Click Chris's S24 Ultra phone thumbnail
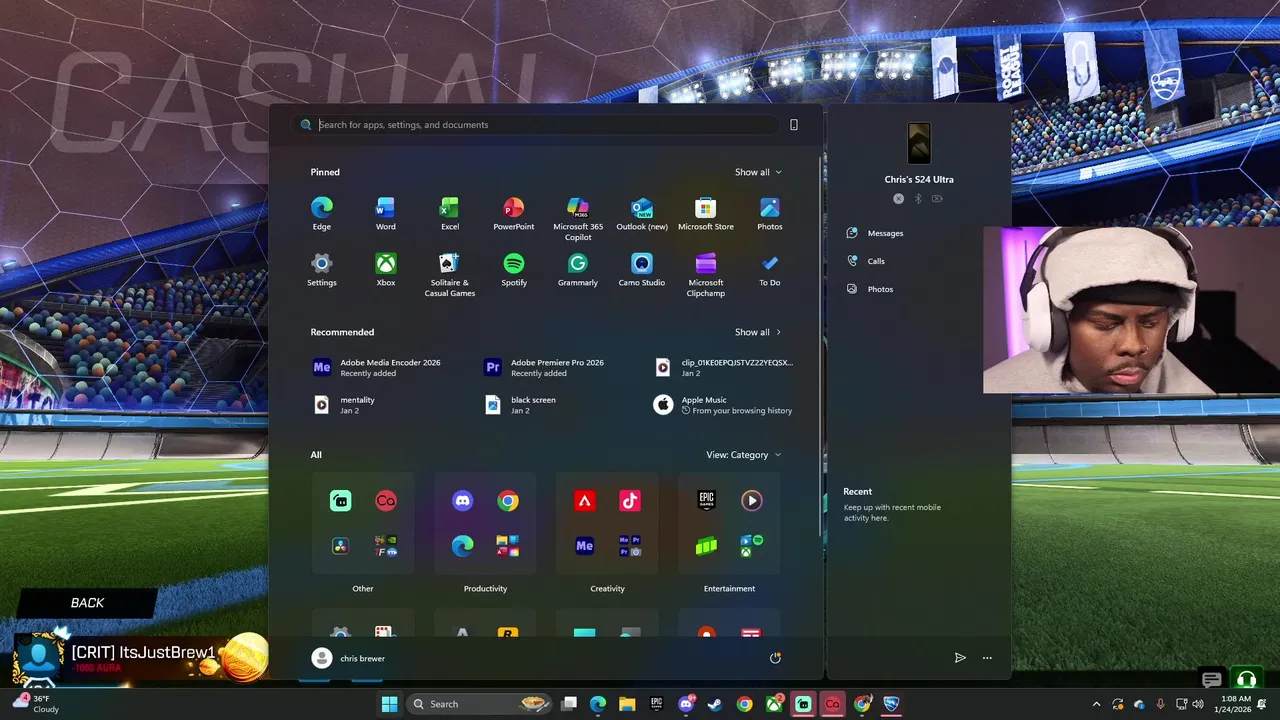 coord(919,143)
